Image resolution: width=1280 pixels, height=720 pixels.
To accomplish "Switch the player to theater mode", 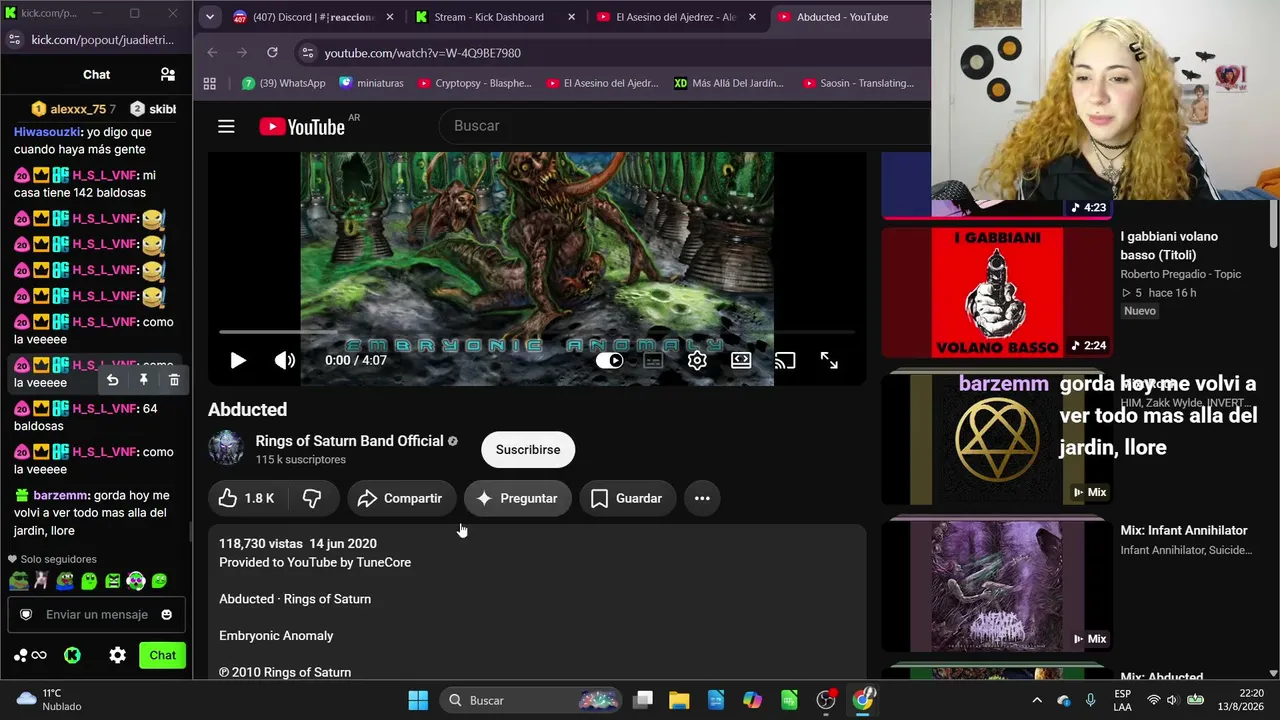I will (741, 360).
